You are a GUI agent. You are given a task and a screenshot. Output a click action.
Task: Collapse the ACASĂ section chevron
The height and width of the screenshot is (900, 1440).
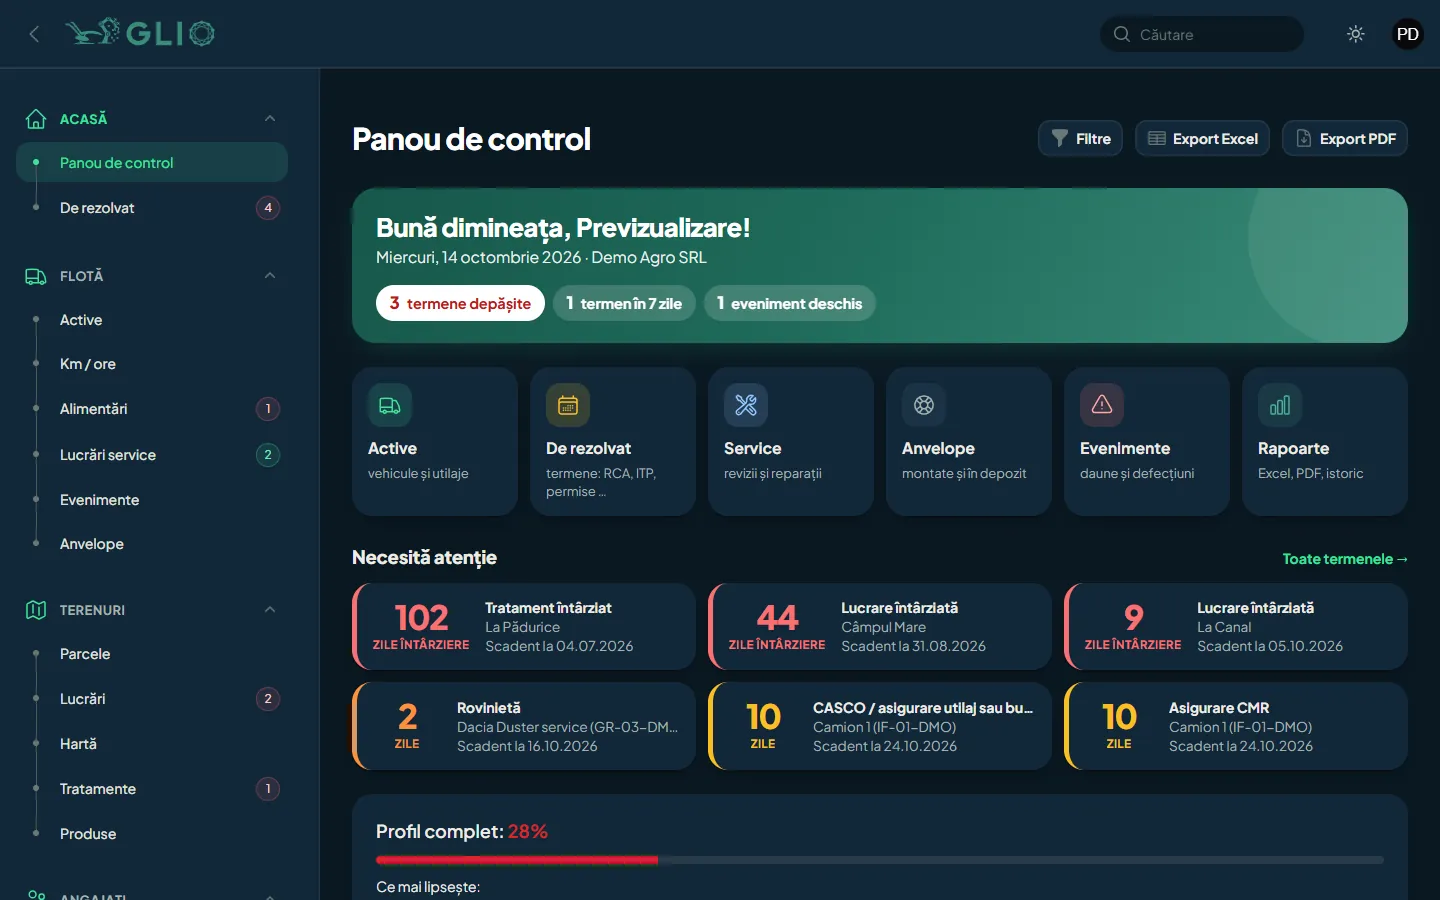[x=270, y=119]
